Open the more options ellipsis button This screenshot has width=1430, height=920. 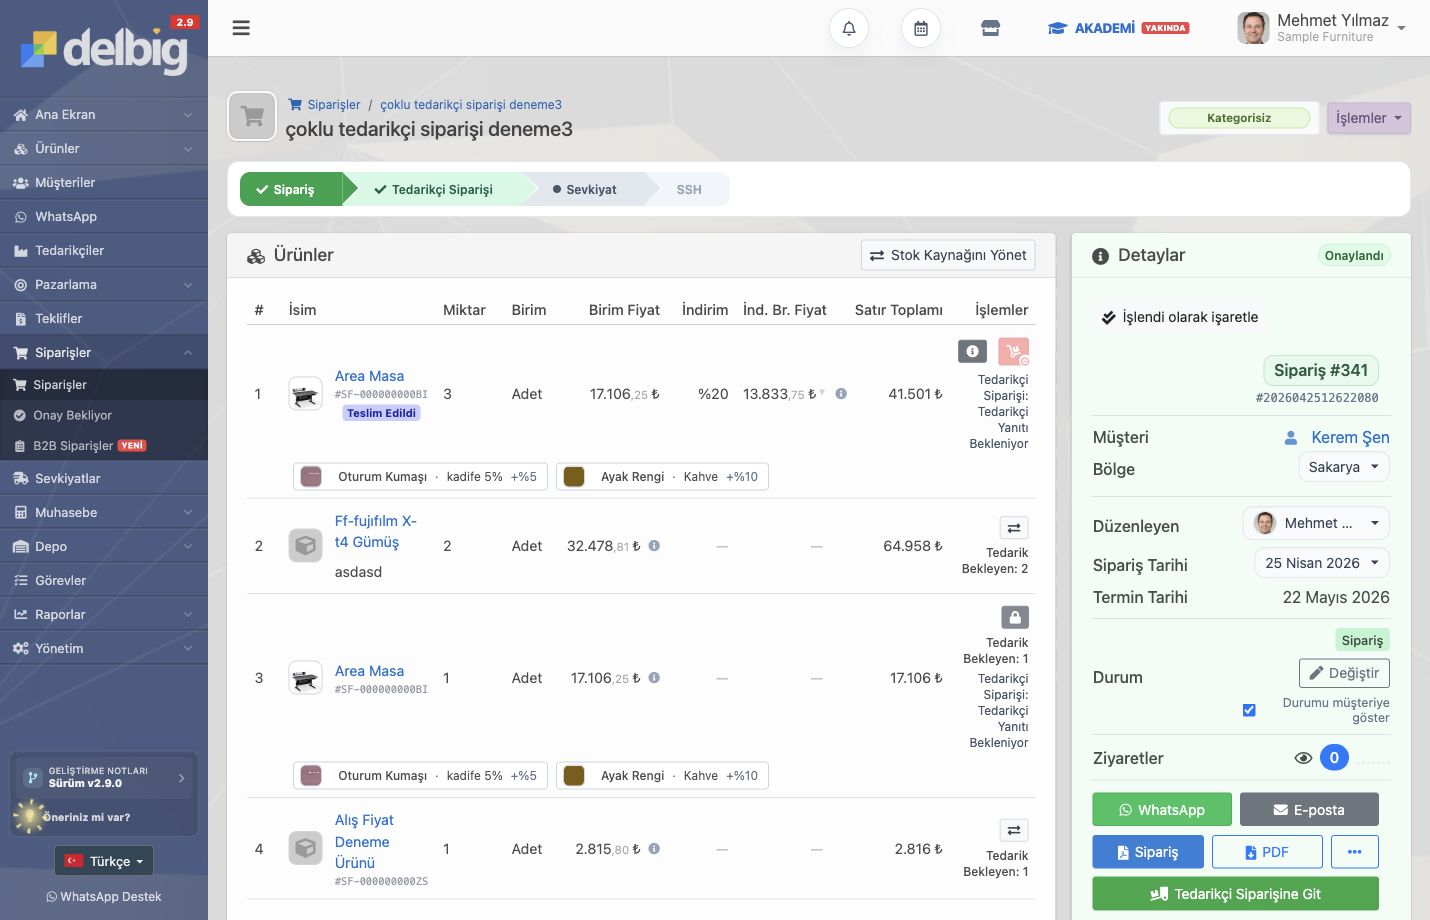[x=1354, y=852]
